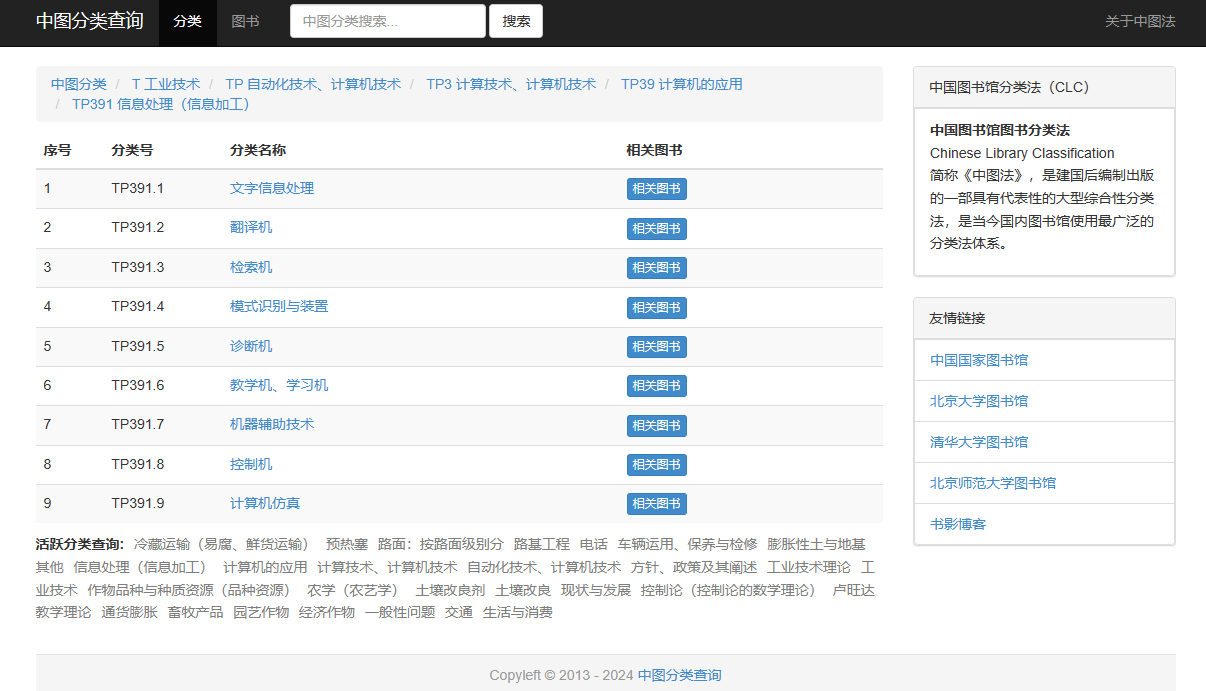The height and width of the screenshot is (691, 1206).
Task: Click 相关图书 button for 控制机
Action: pos(657,465)
